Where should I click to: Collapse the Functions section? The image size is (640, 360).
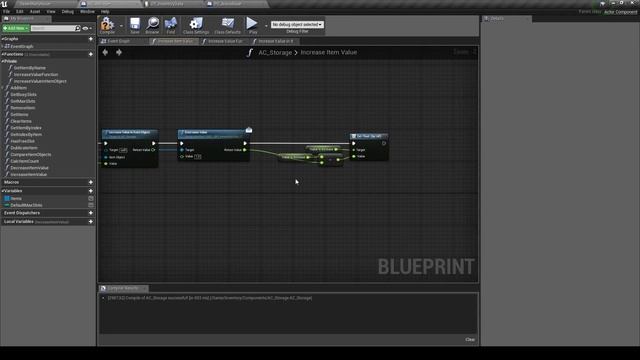pyautogui.click(x=2, y=54)
